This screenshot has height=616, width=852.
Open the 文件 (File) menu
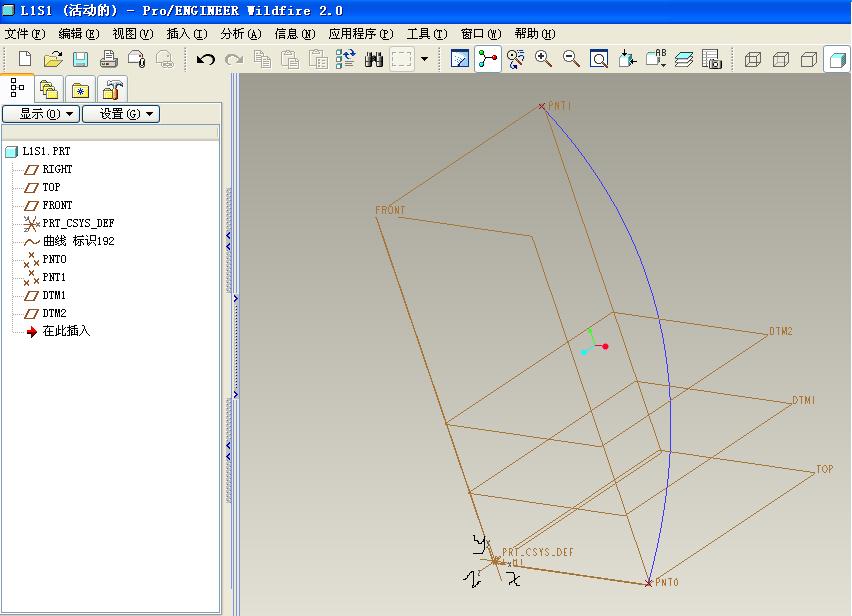click(x=25, y=34)
